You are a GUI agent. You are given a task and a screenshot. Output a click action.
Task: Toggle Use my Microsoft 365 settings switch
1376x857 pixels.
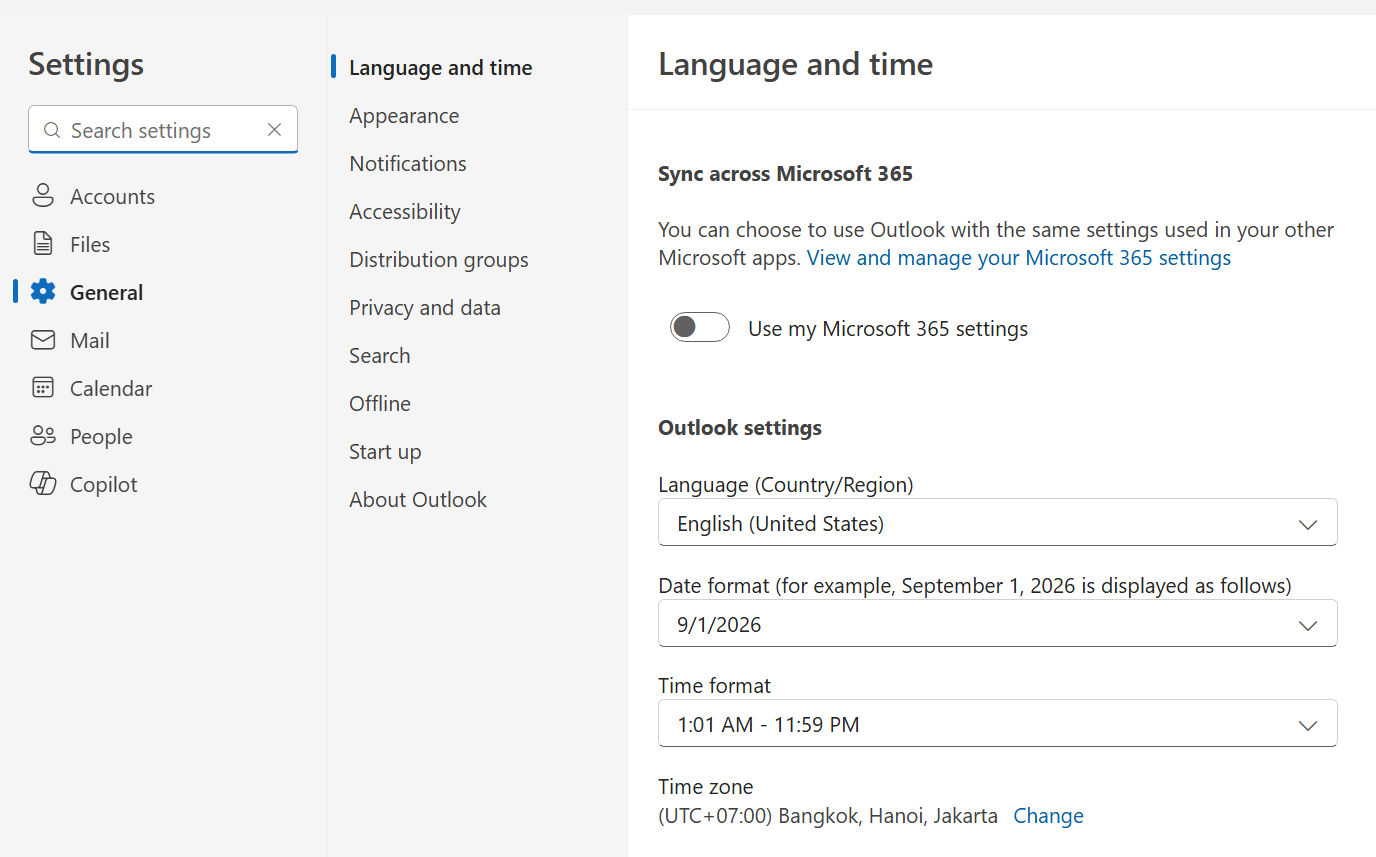(700, 328)
